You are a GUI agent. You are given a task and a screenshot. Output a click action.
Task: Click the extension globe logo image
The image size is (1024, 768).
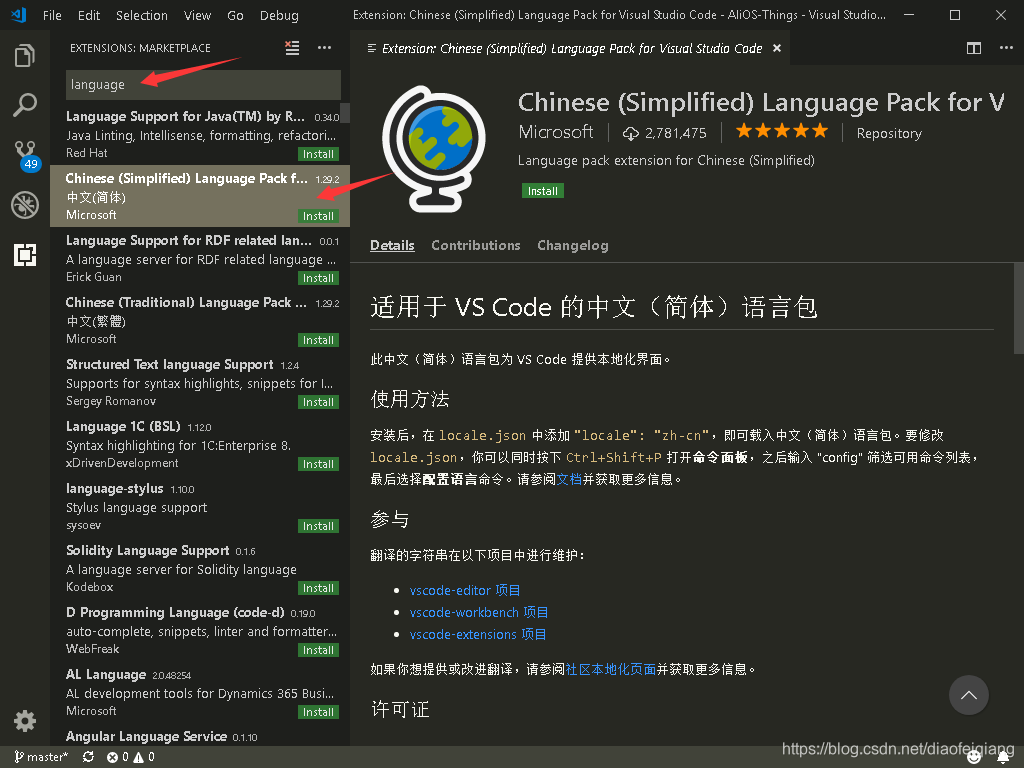[x=434, y=148]
